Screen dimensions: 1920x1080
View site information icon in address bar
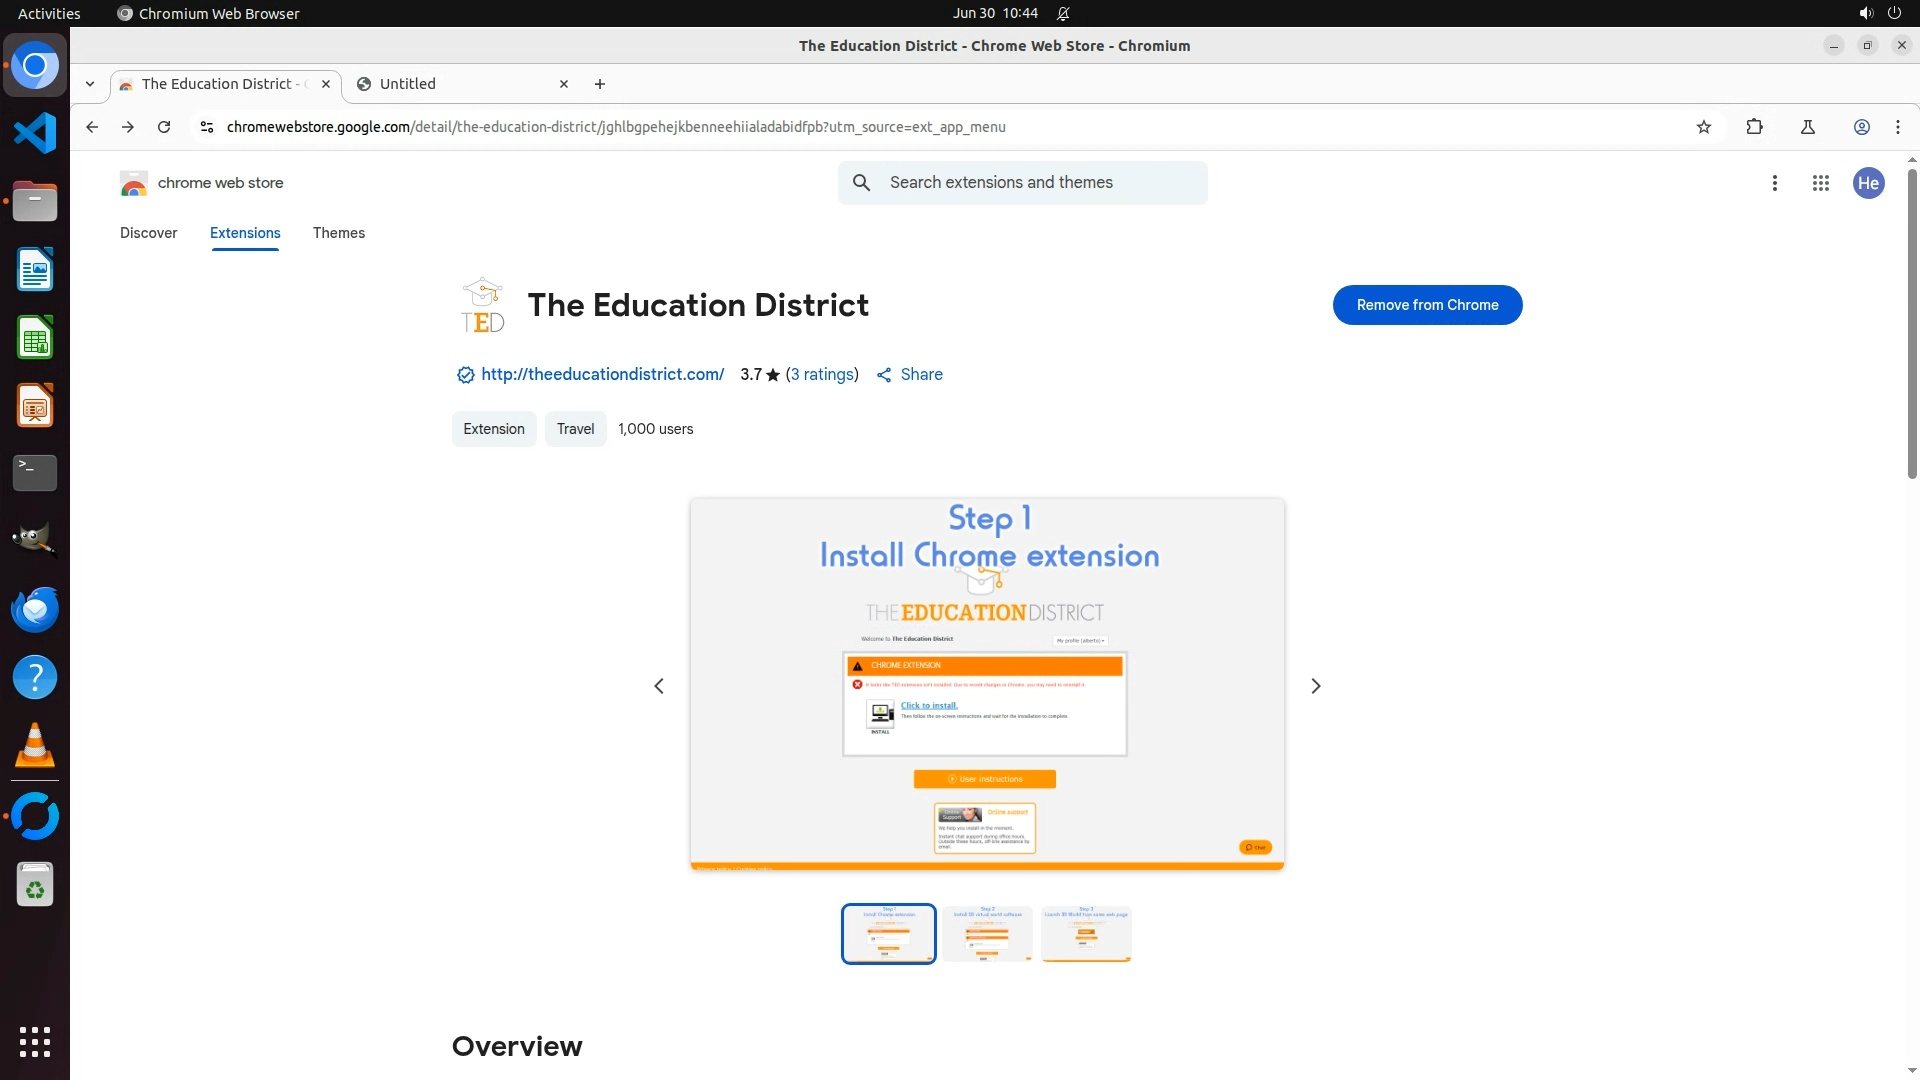[x=207, y=127]
